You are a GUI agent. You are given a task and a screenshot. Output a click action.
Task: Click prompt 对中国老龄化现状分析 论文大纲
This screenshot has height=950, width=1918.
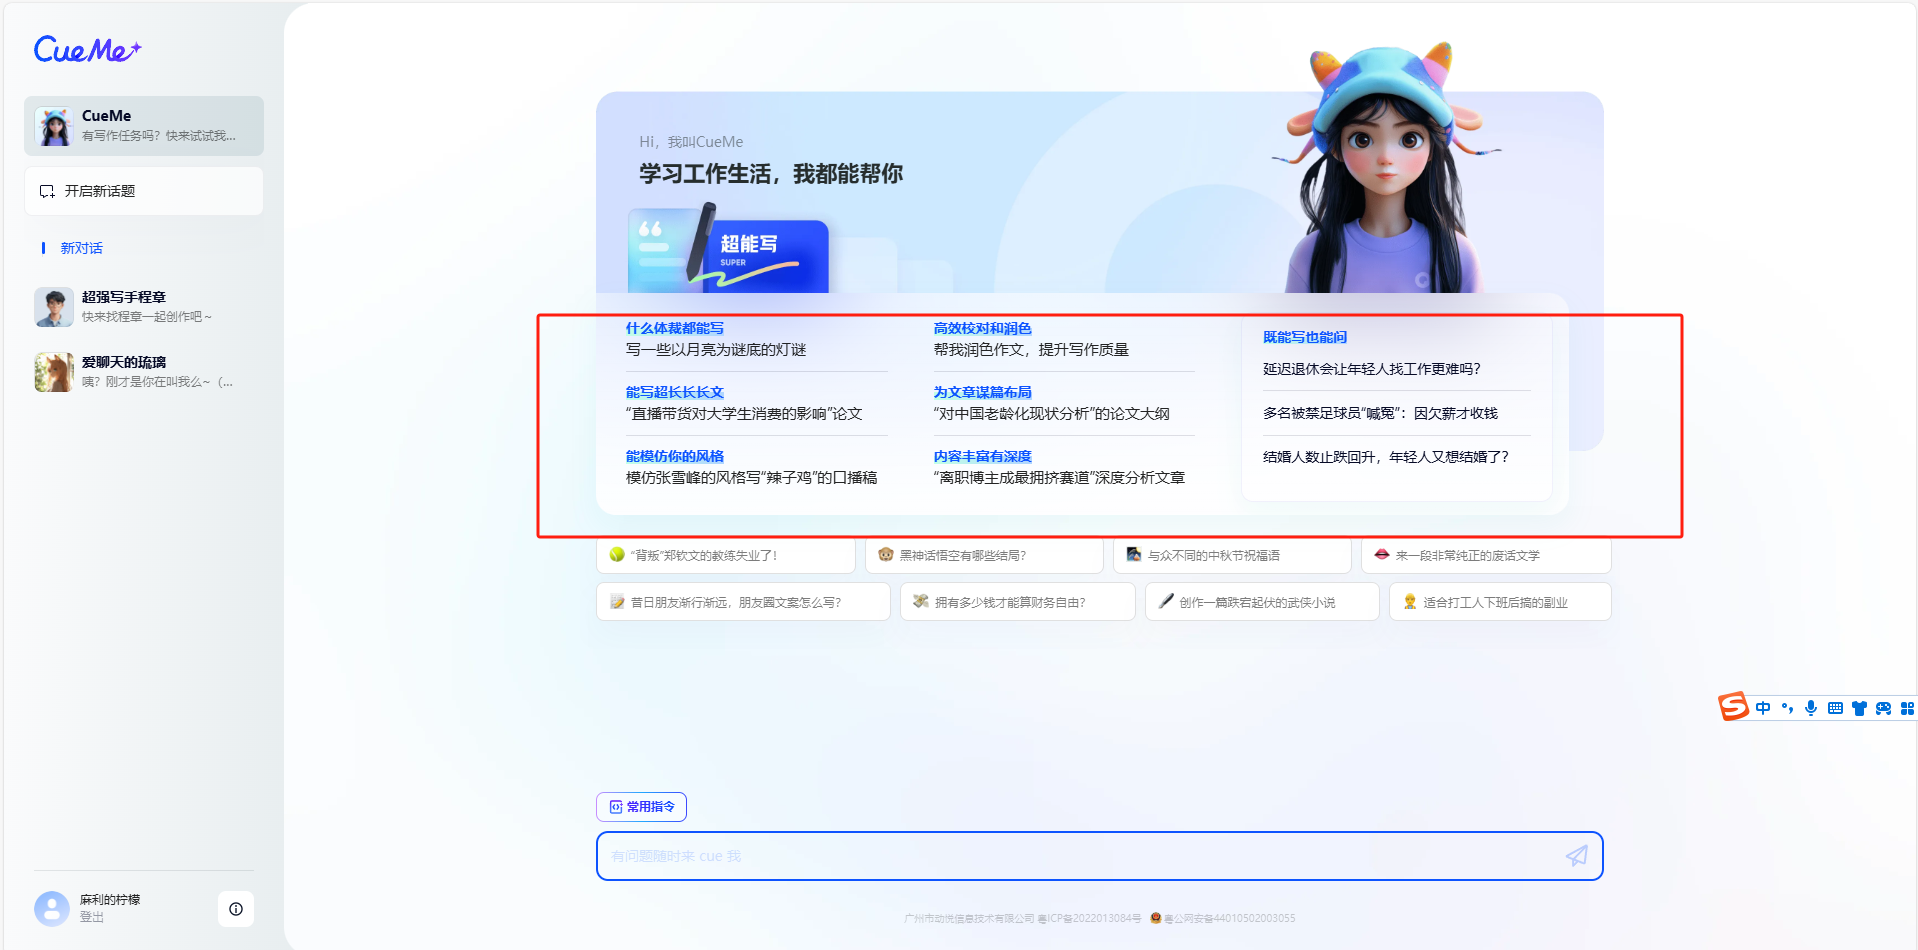(1051, 414)
